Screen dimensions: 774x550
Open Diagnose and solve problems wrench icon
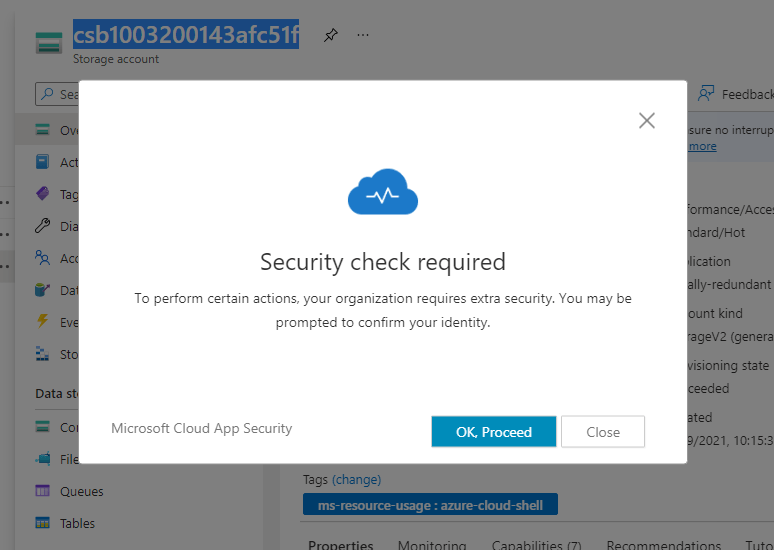click(x=42, y=226)
